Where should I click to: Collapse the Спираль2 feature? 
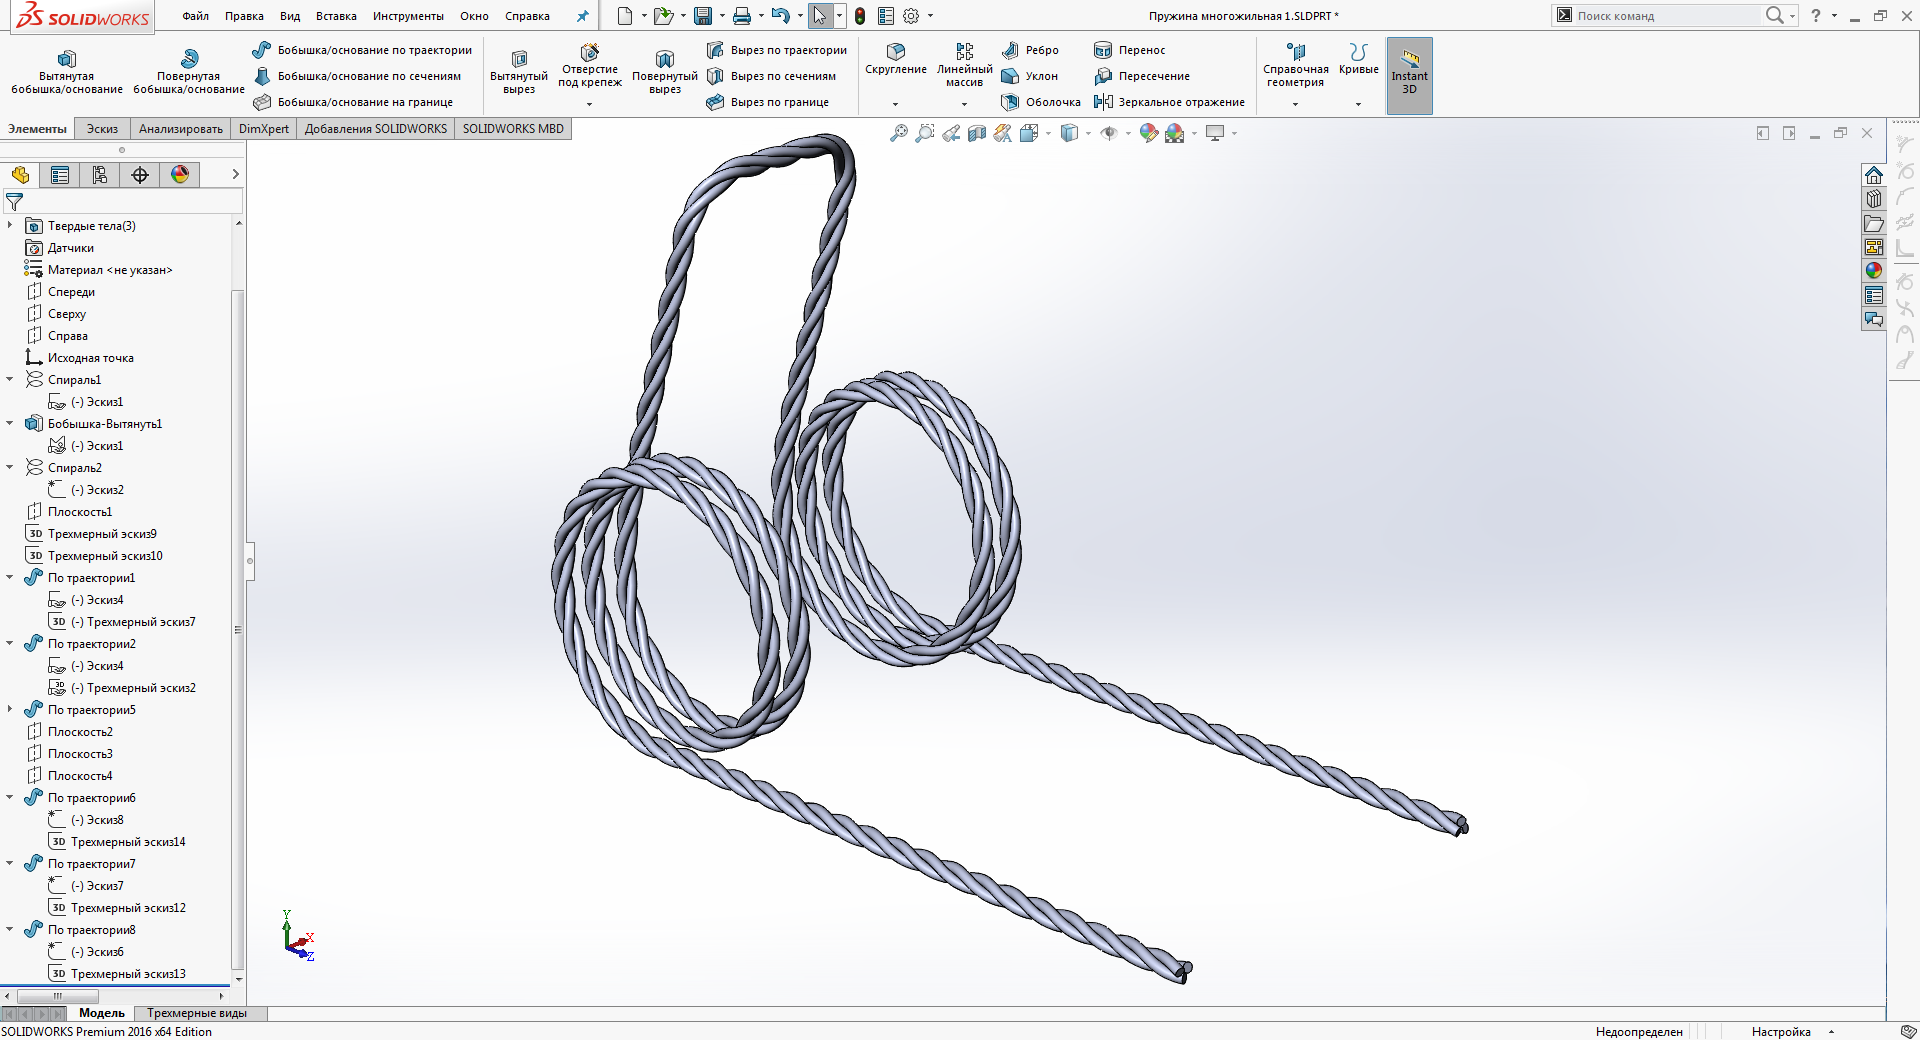click(x=10, y=468)
